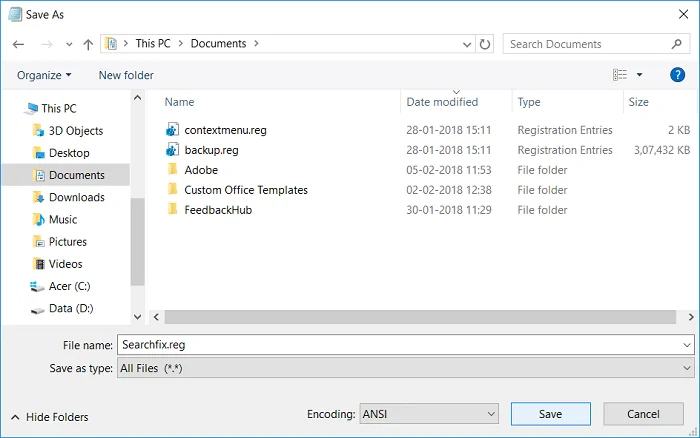Screen dimensions: 700x438
Task: Open the Encoding ANSI dropdown
Action: pyautogui.click(x=429, y=414)
